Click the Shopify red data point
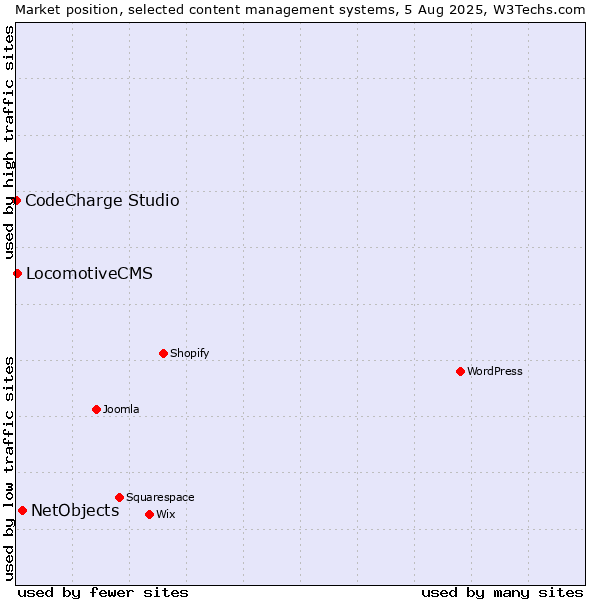The width and height of the screenshot is (600, 600). (163, 353)
